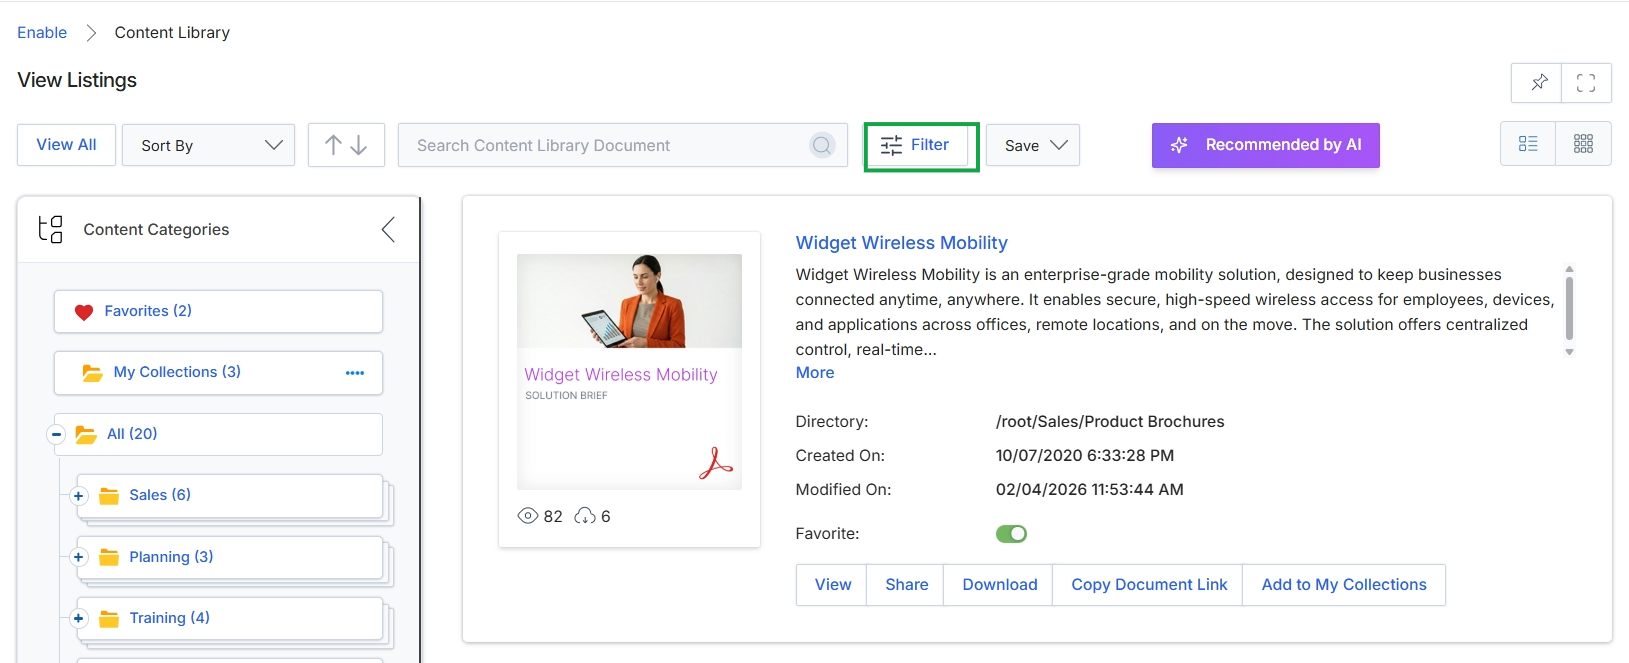Click the cloud downloads count icon
Viewport: 1629px width, 663px height.
585,516
